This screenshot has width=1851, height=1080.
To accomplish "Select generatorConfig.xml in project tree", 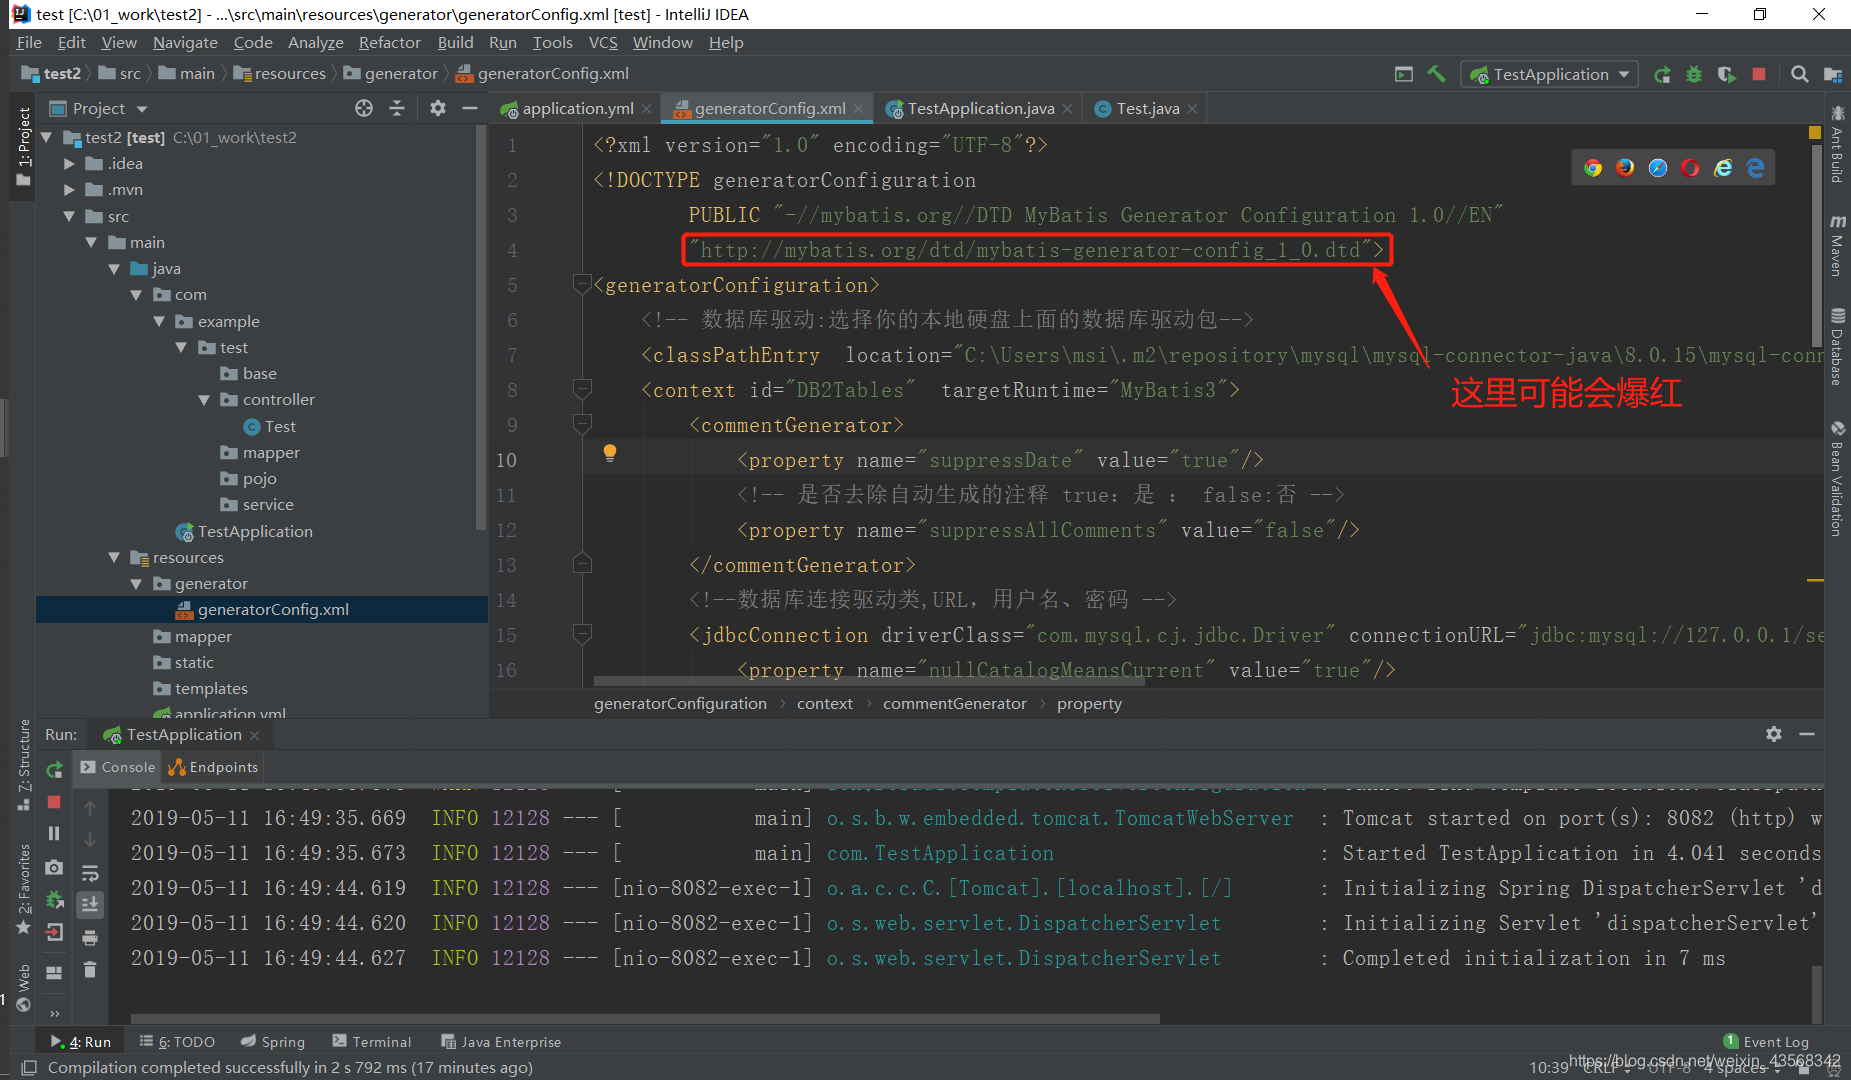I will pyautogui.click(x=262, y=609).
